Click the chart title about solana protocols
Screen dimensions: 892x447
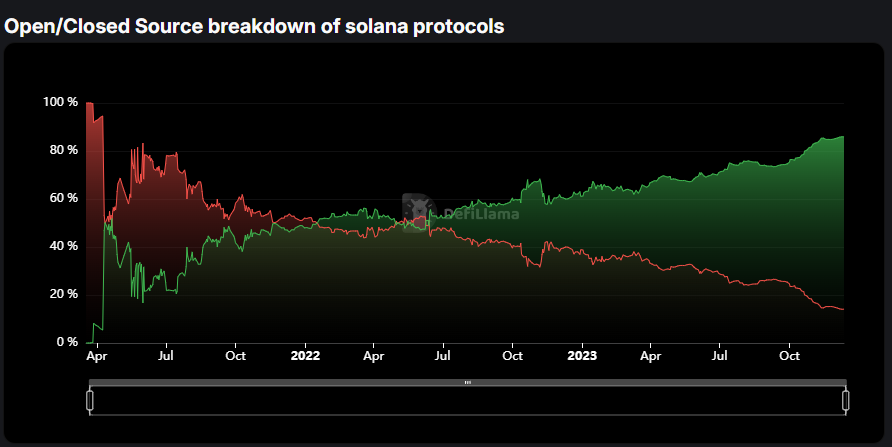coord(254,27)
